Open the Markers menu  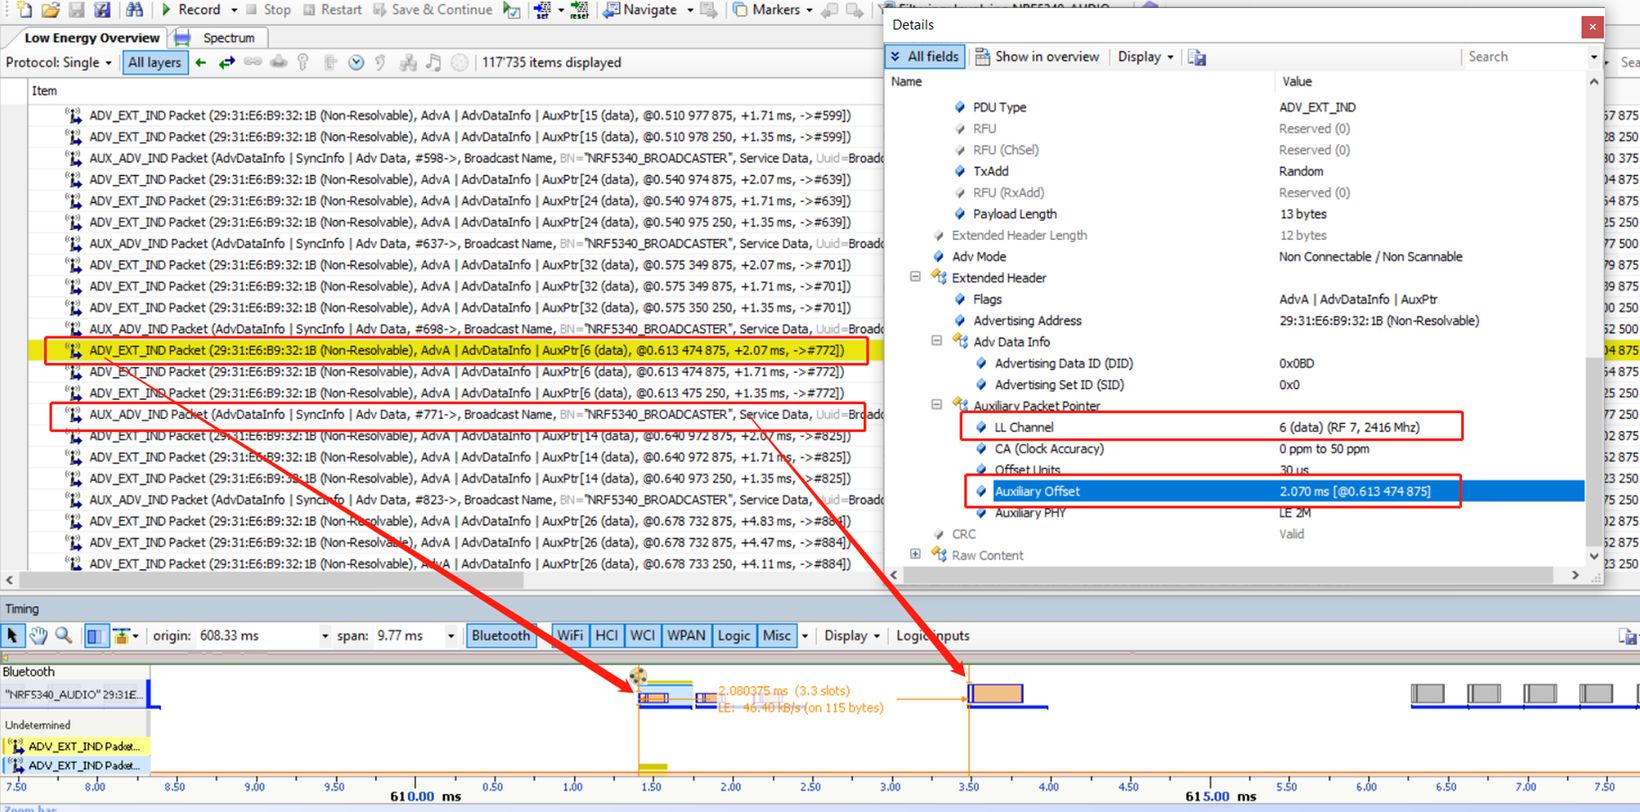tap(775, 10)
